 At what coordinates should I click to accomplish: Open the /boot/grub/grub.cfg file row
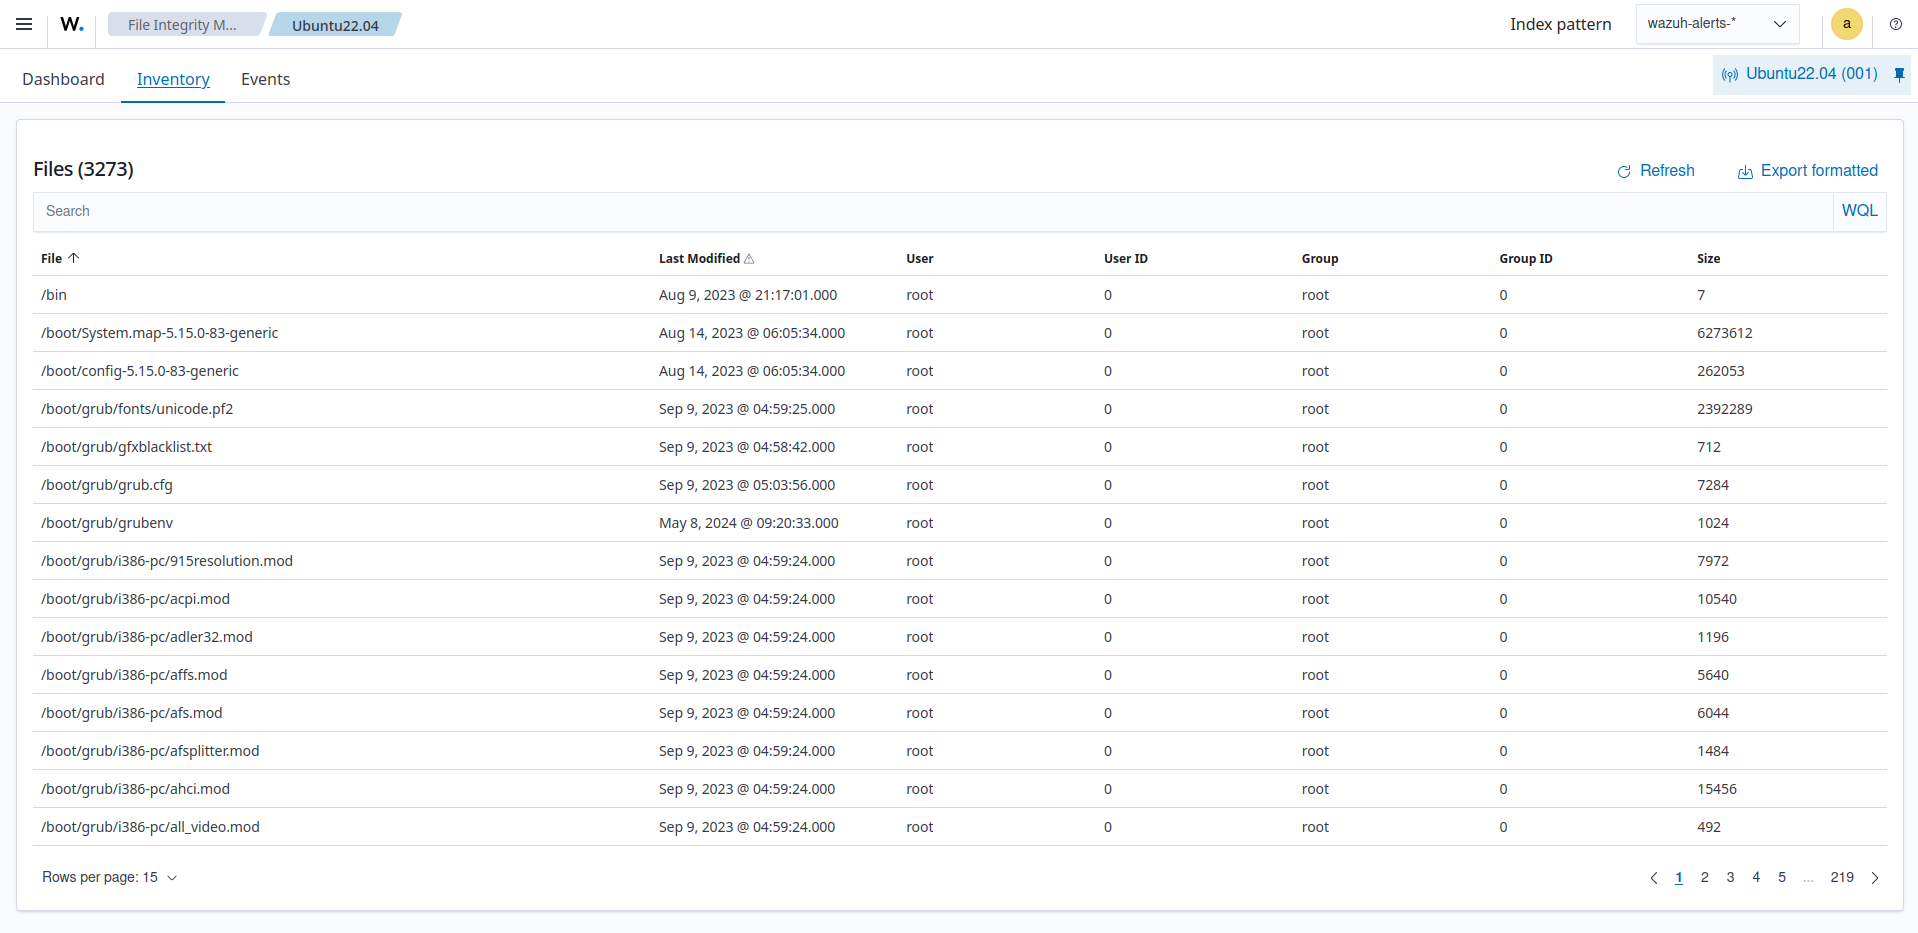click(107, 485)
